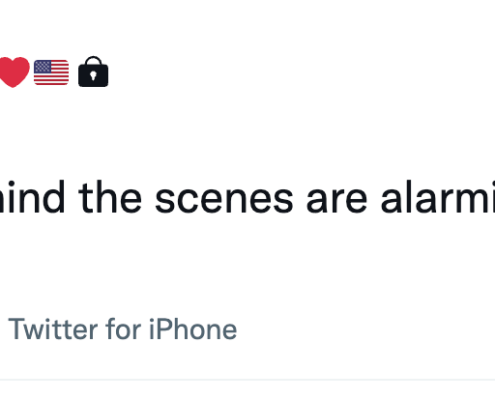The height and width of the screenshot is (400, 495).
Task: Open the Twitter for iPhone source link
Action: pos(123,329)
